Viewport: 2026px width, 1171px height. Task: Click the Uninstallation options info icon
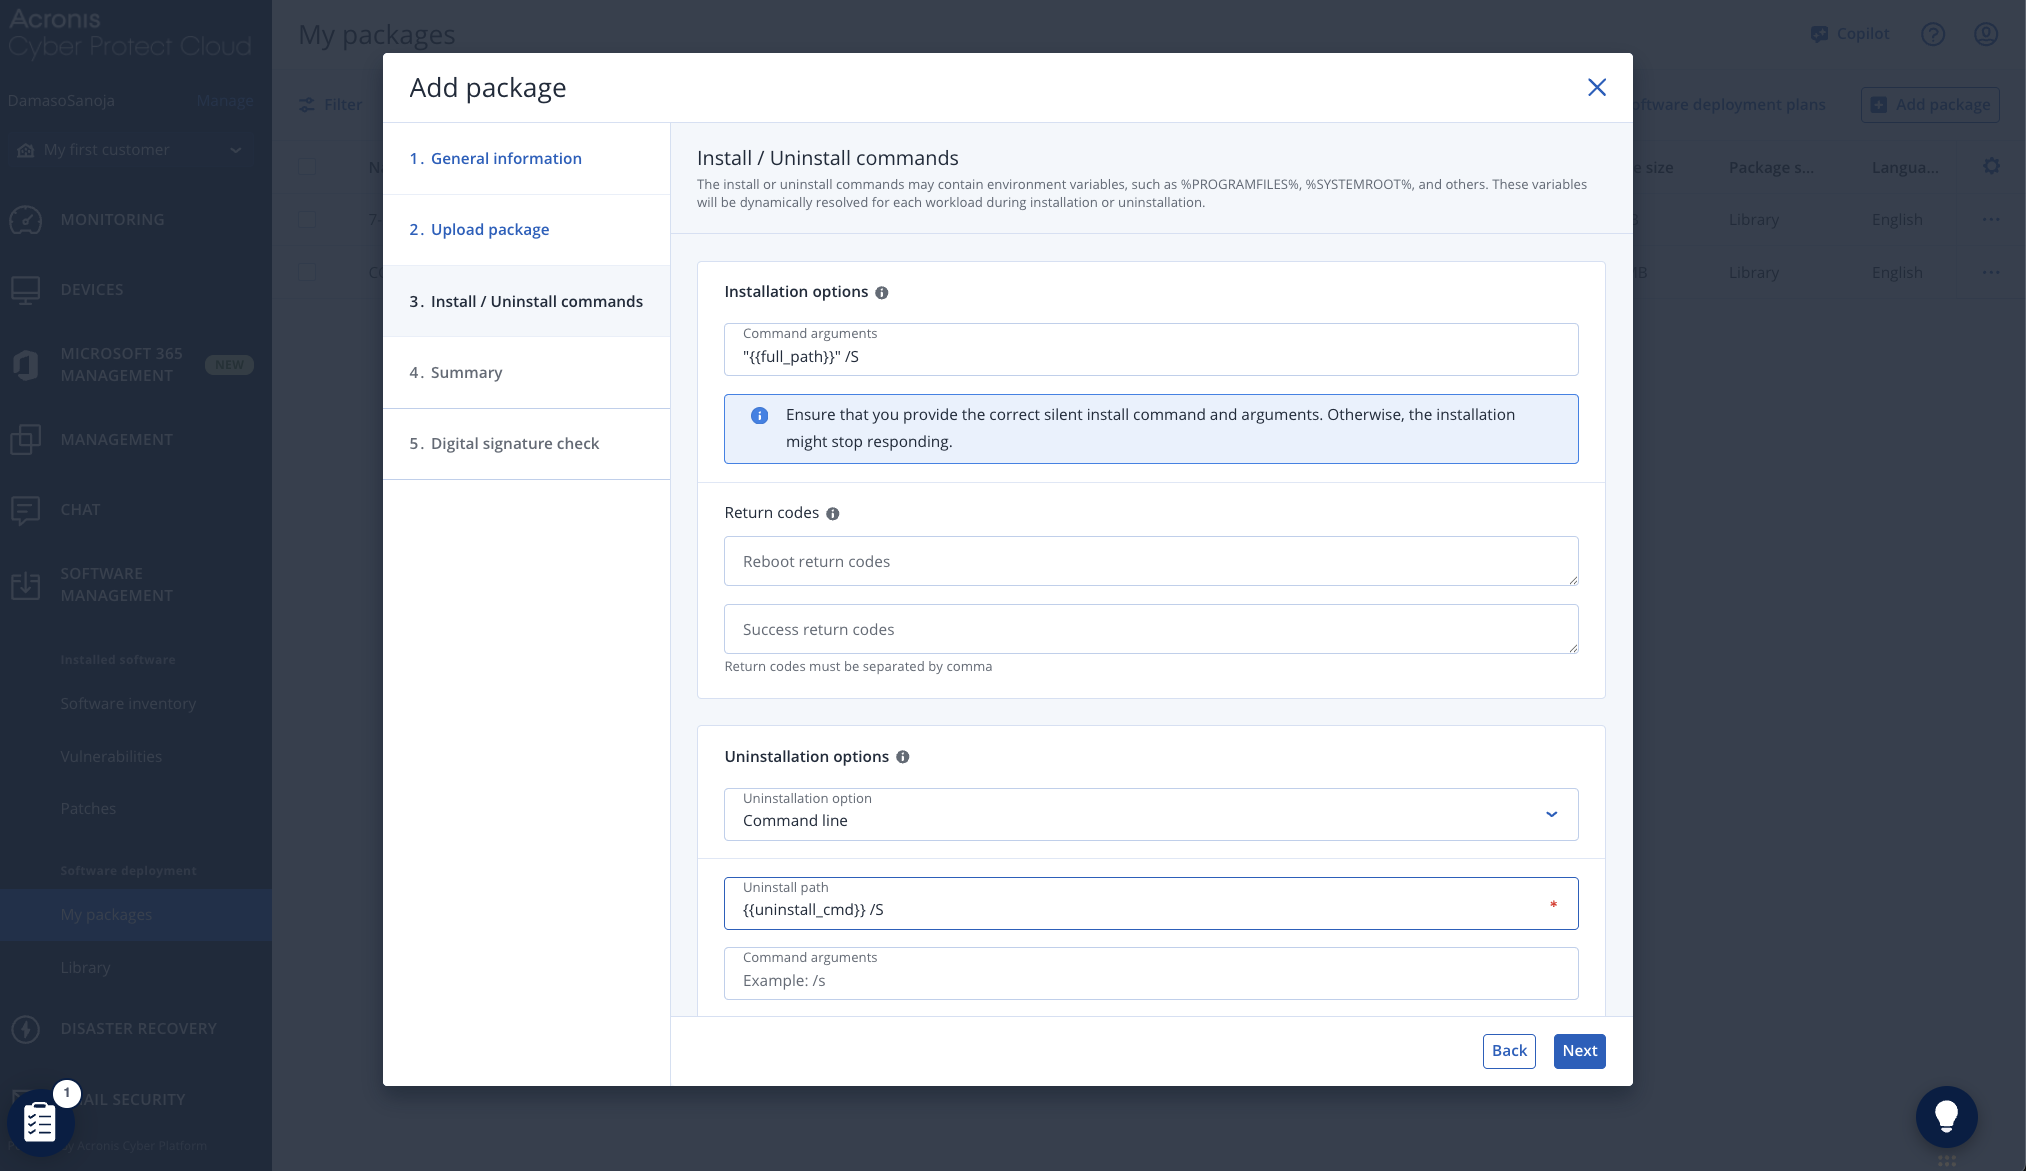click(x=902, y=757)
